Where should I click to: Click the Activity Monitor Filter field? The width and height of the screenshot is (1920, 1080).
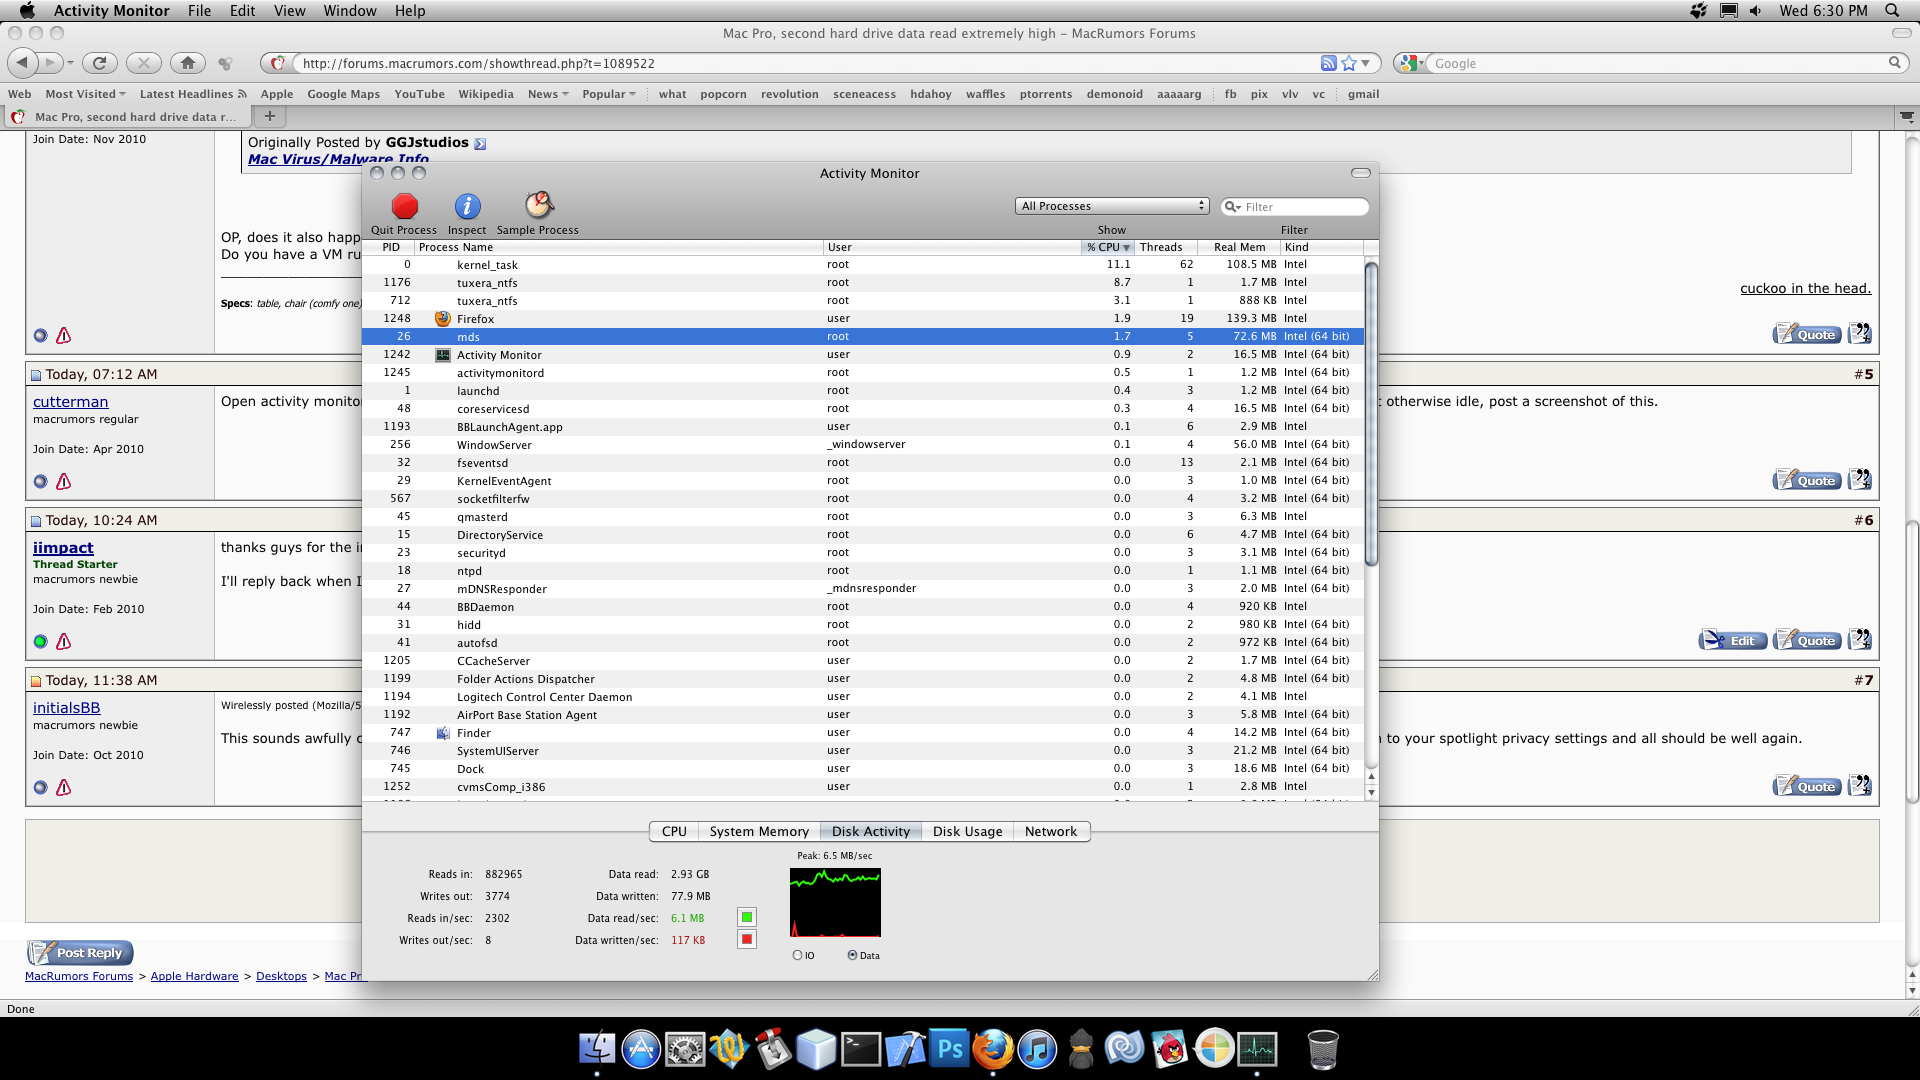click(x=1295, y=206)
